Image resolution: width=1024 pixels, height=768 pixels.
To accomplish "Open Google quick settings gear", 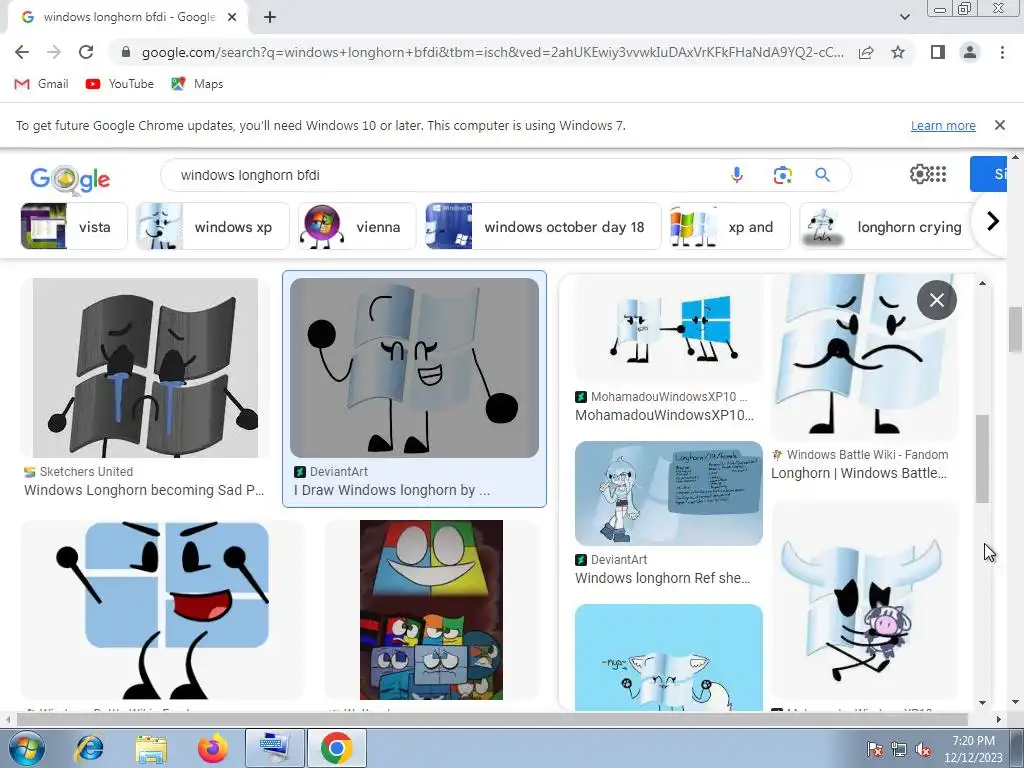I will tap(920, 174).
